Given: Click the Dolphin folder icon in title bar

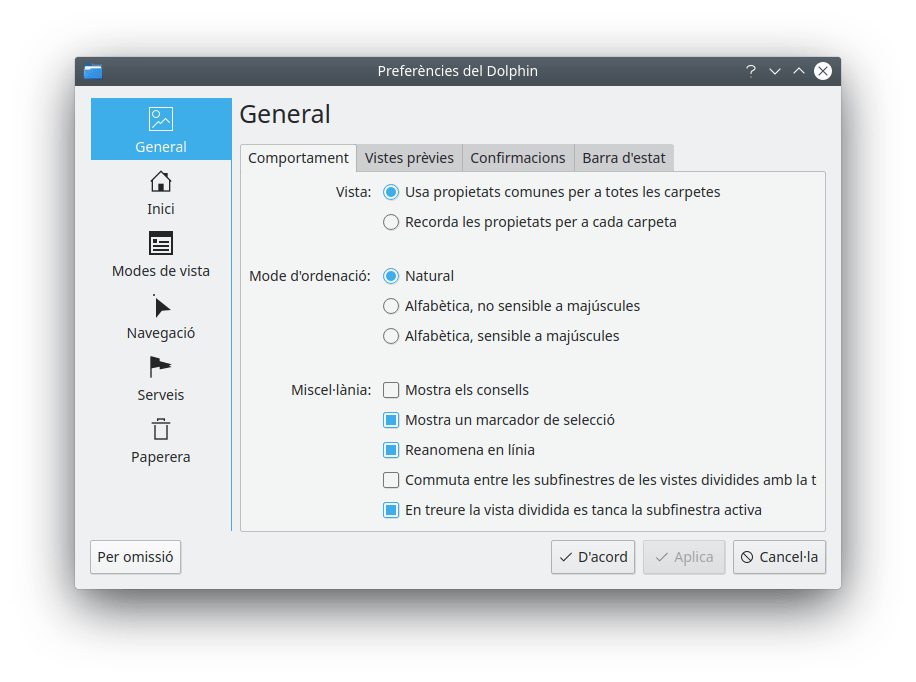Looking at the screenshot, I should (x=93, y=71).
